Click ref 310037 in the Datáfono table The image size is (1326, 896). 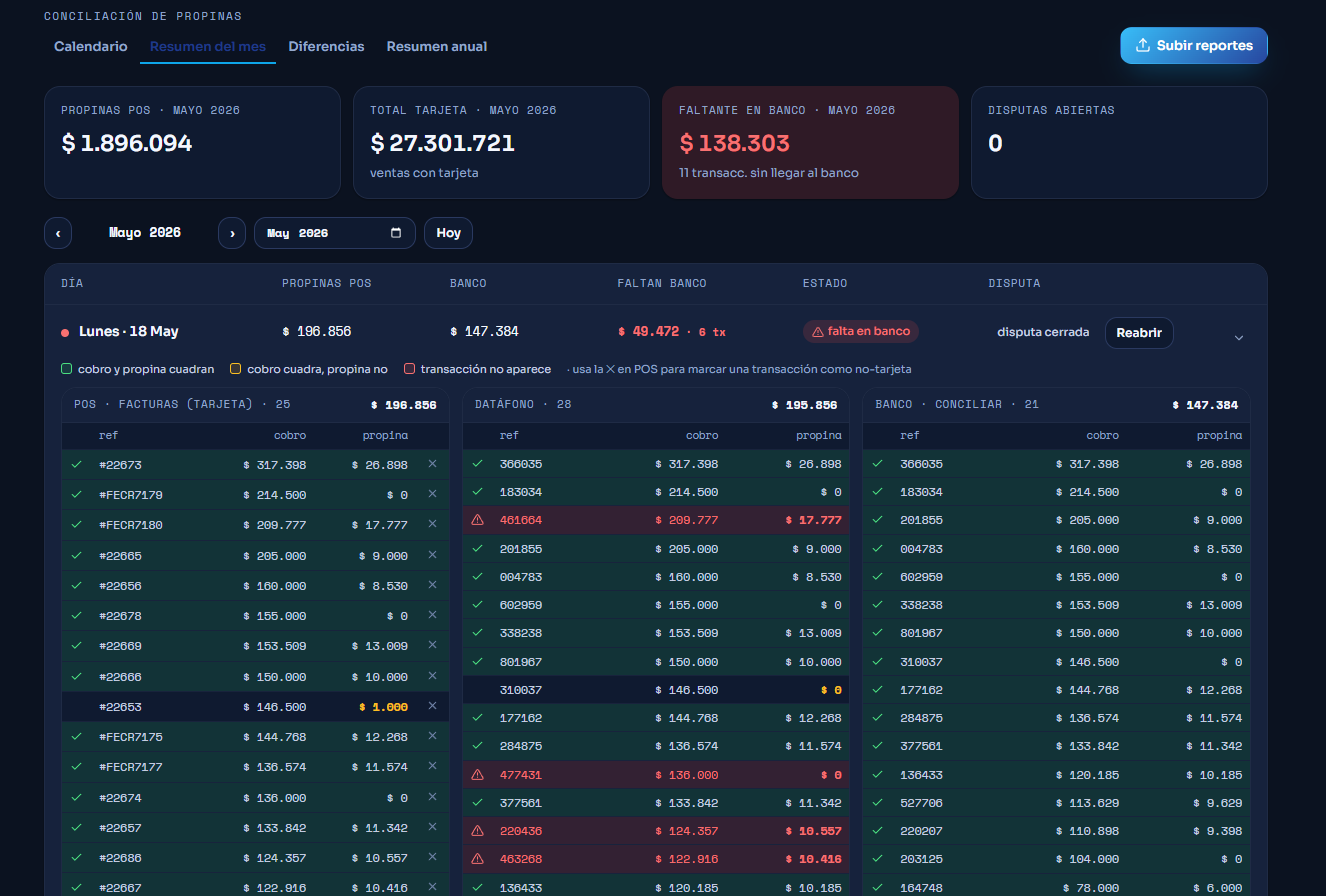[521, 690]
